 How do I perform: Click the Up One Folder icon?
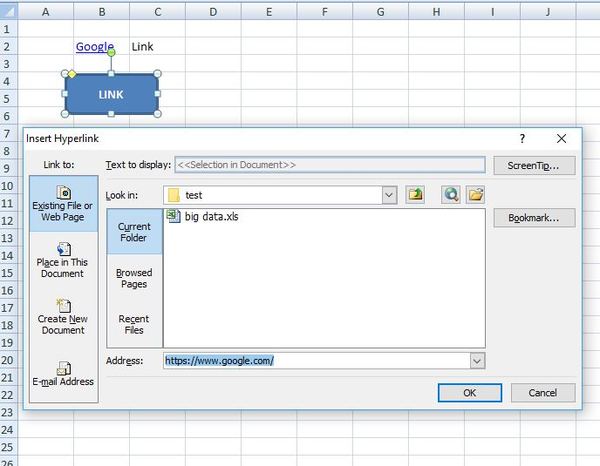(415, 195)
